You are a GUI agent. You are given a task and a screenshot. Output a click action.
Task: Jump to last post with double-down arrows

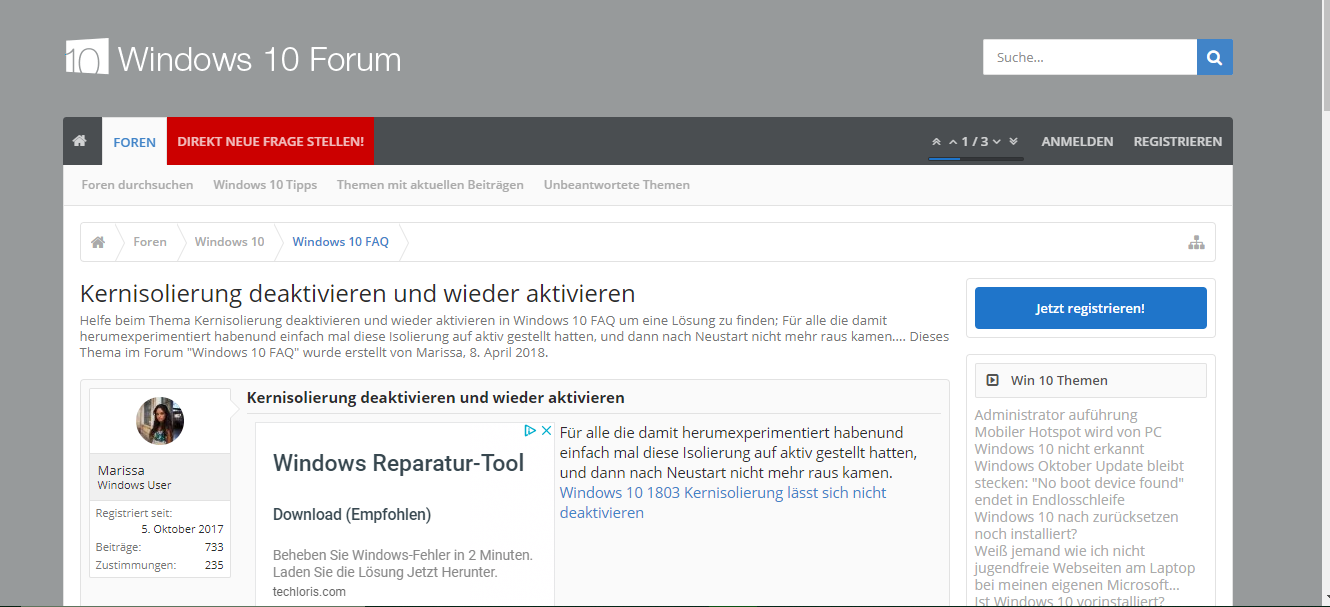(1013, 142)
